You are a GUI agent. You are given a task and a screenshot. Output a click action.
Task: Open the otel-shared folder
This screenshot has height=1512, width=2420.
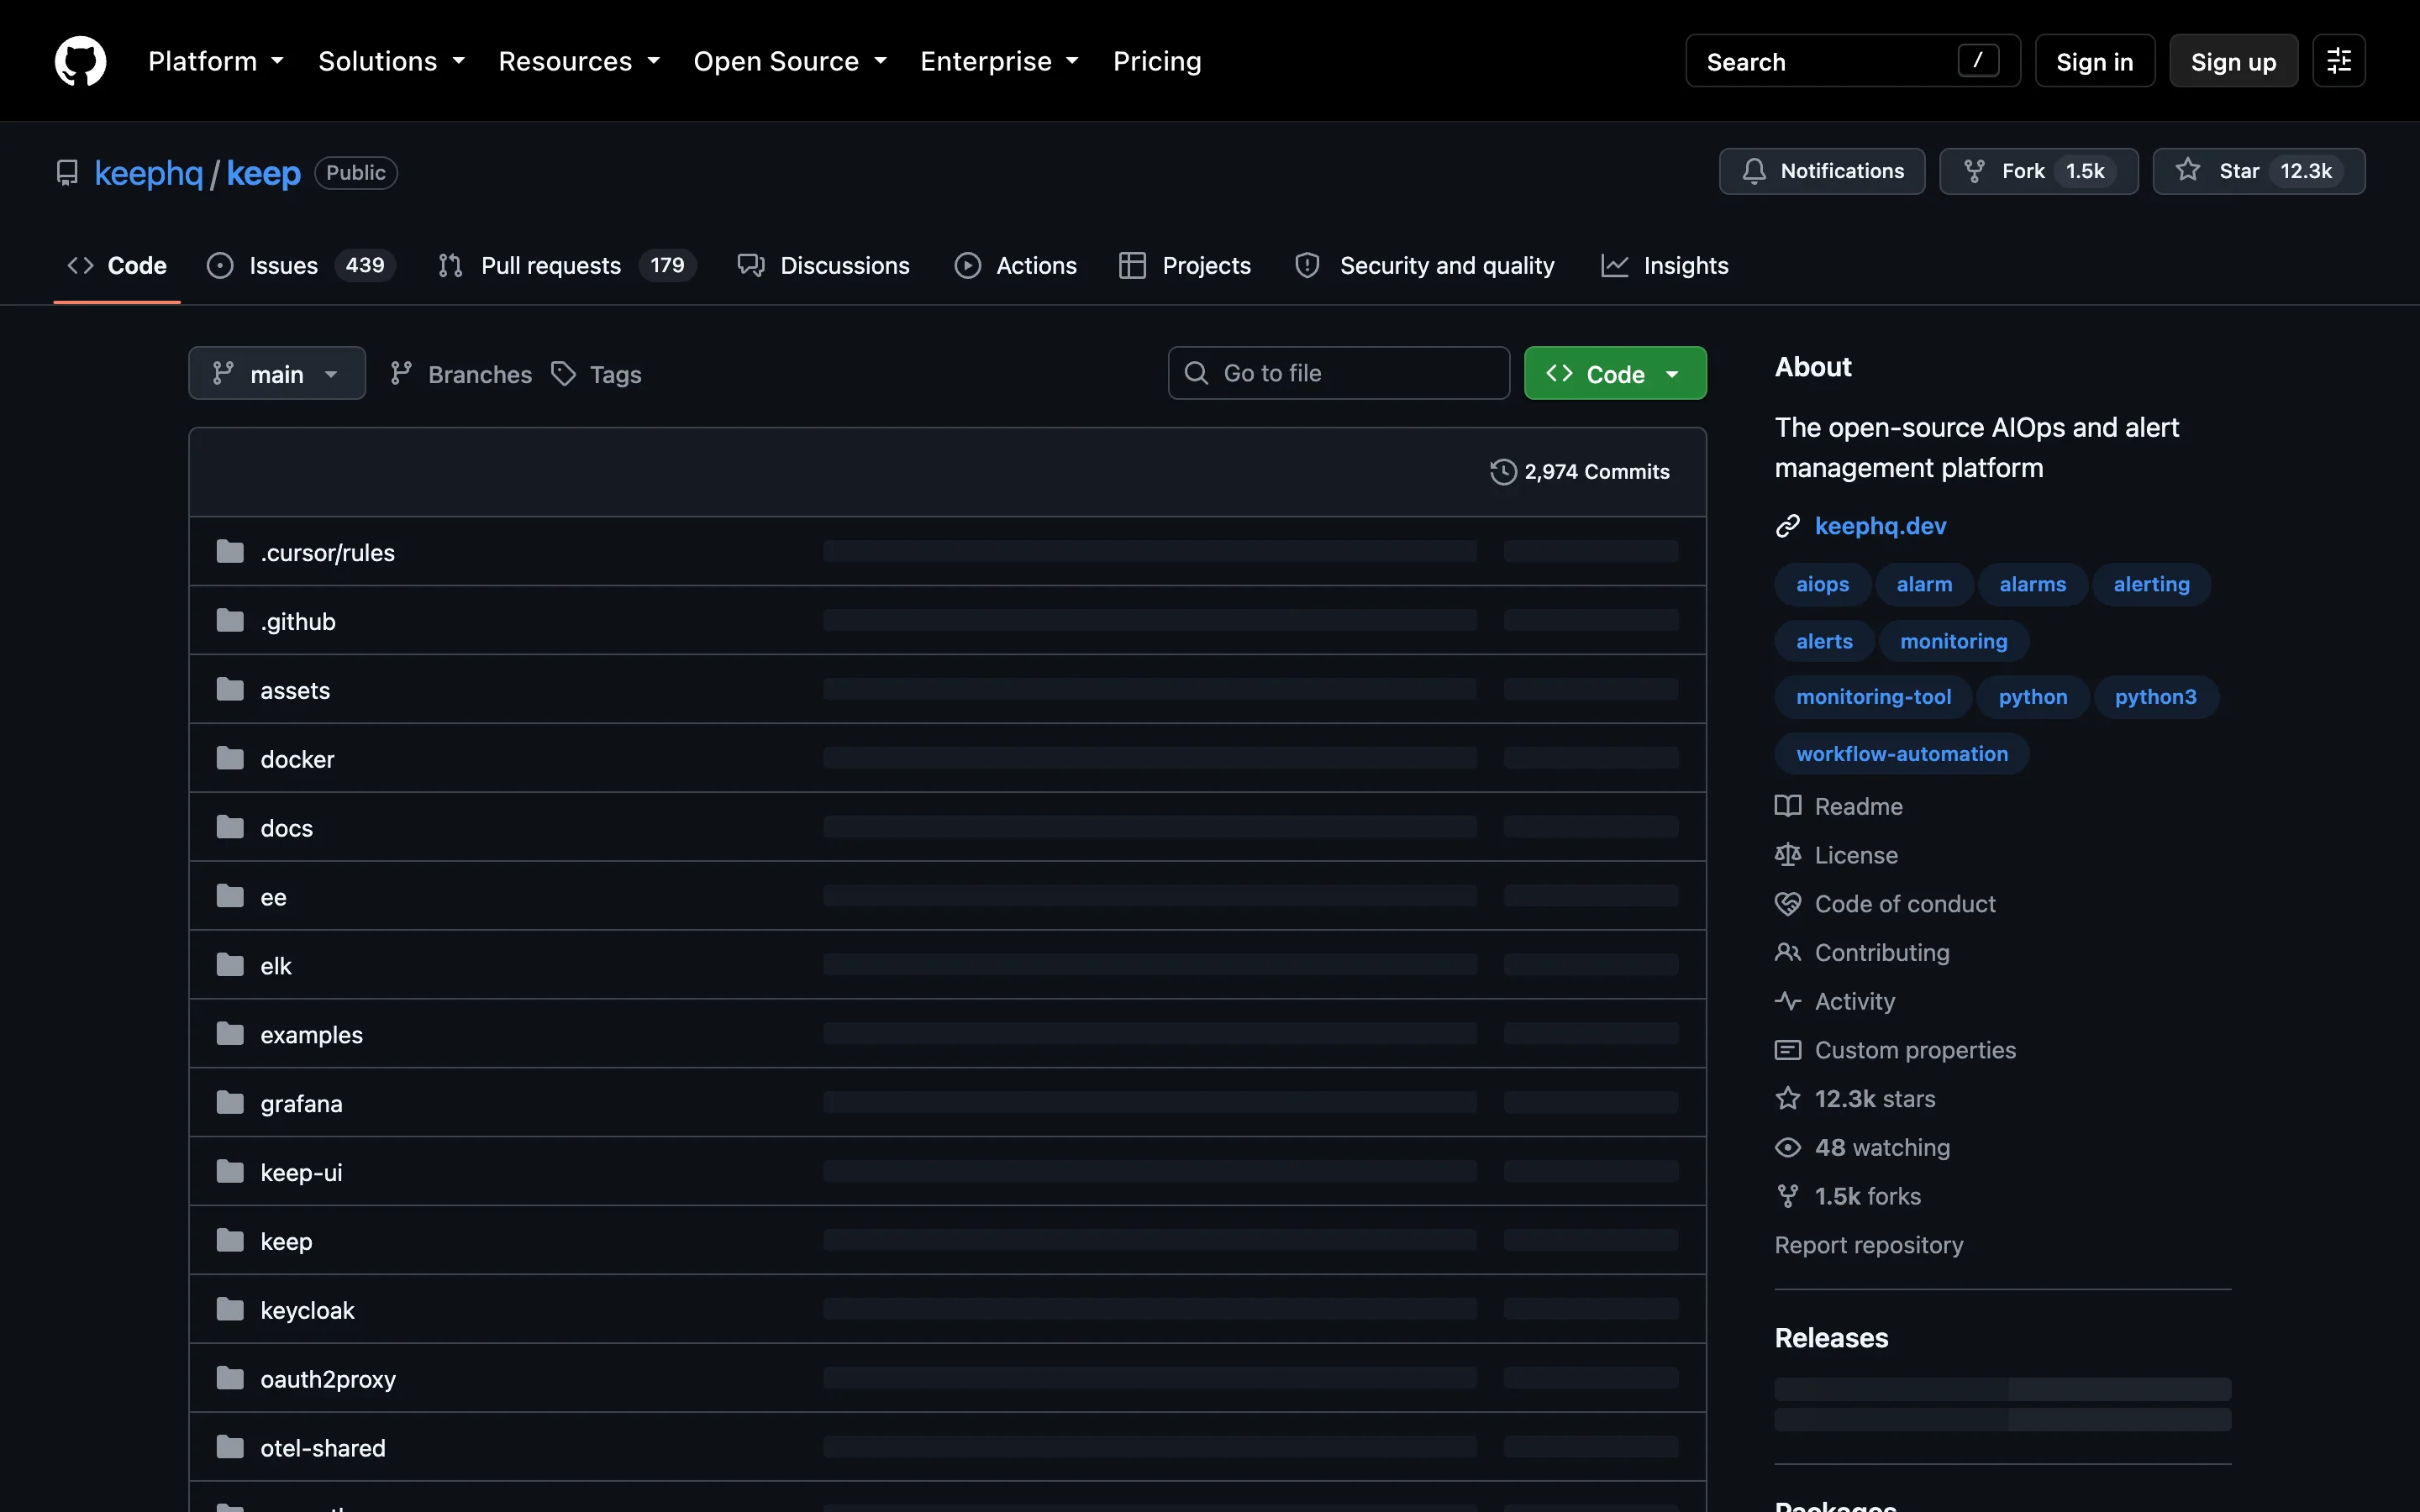click(x=322, y=1448)
